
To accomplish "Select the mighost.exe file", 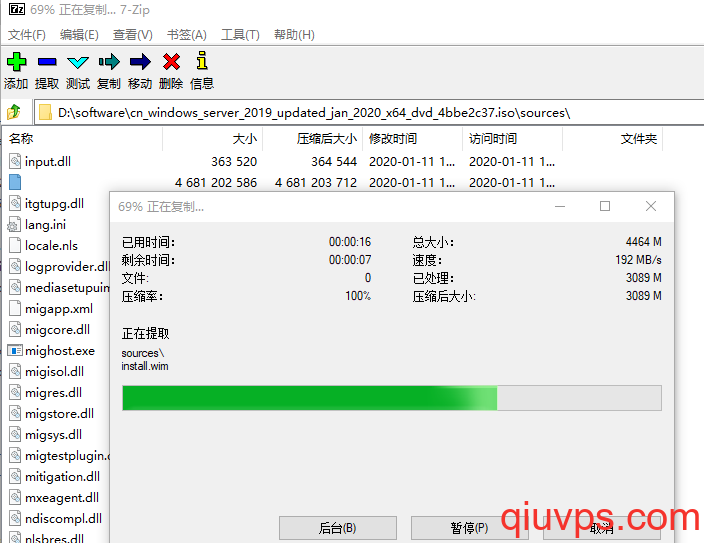I will pos(60,351).
